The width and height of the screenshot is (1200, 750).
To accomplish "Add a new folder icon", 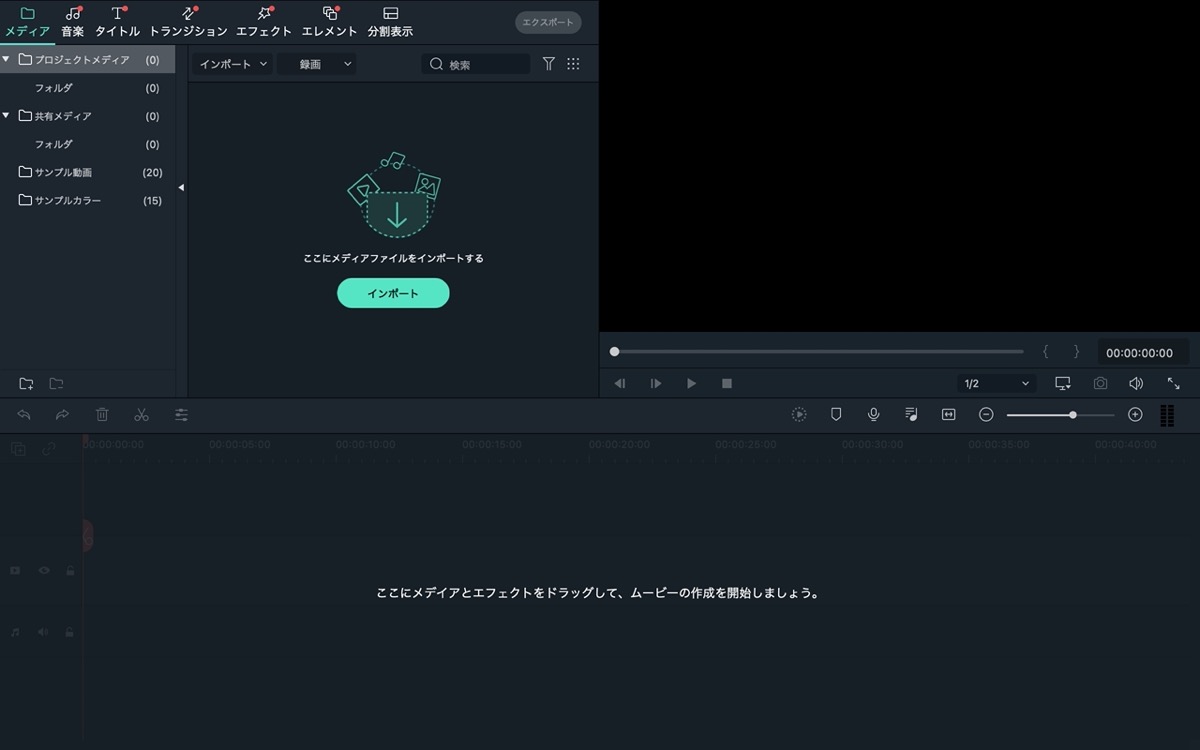I will coord(26,384).
